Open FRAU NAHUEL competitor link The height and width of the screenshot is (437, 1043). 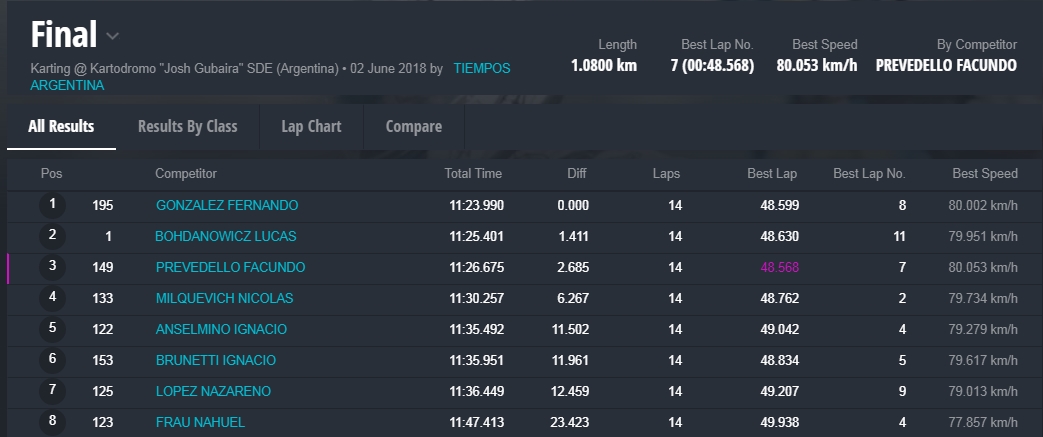coord(200,422)
